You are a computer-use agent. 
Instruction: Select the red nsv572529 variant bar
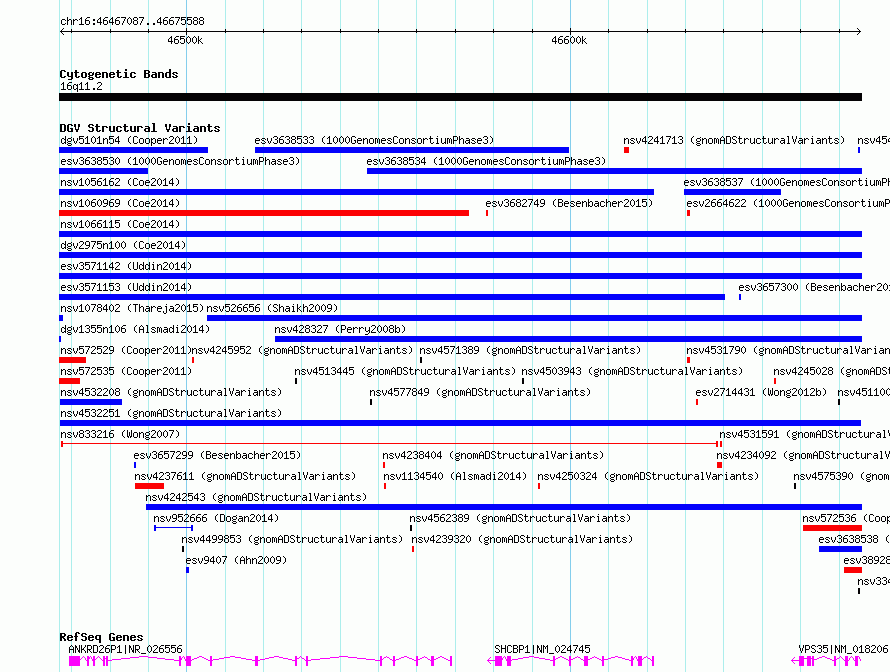(73, 360)
